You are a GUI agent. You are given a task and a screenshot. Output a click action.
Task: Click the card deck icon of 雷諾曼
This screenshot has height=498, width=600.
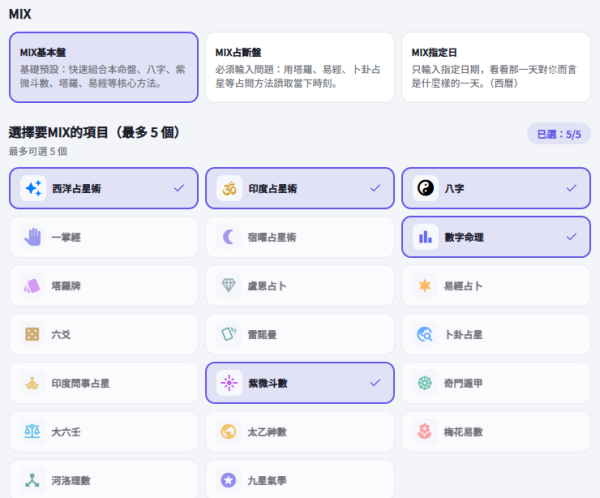point(229,334)
